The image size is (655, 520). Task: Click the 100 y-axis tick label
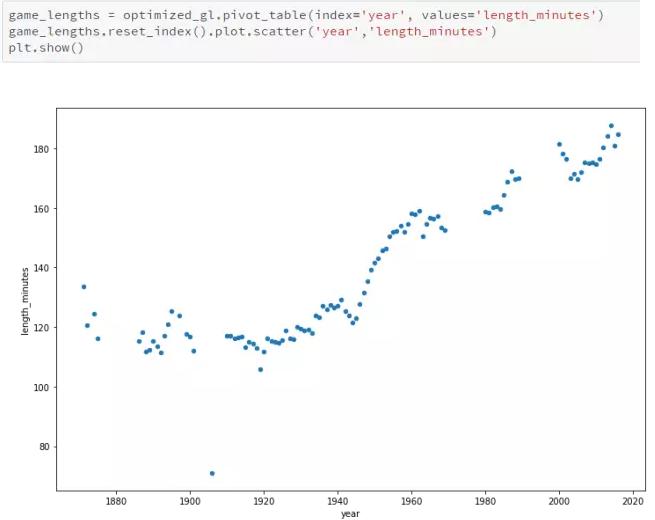coord(41,387)
